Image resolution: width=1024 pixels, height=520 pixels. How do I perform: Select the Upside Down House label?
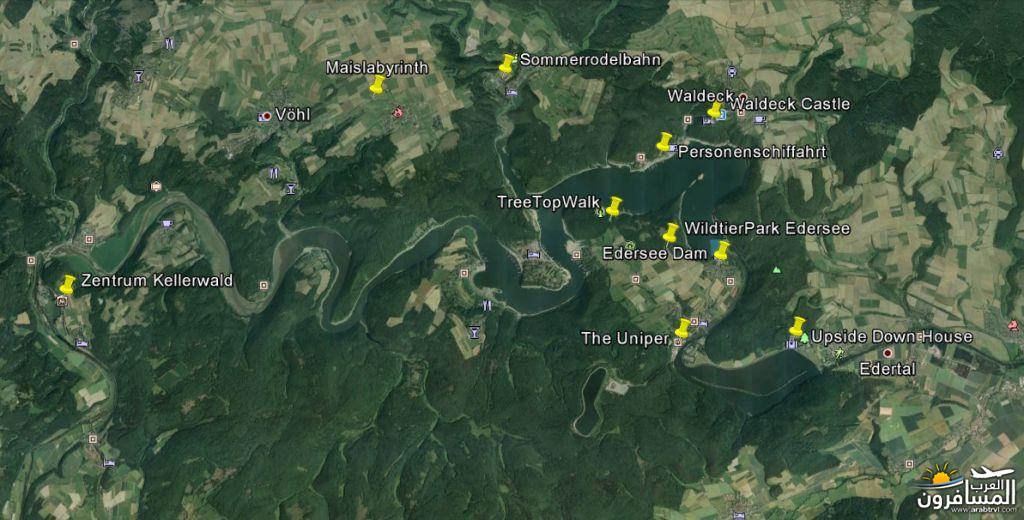[891, 337]
